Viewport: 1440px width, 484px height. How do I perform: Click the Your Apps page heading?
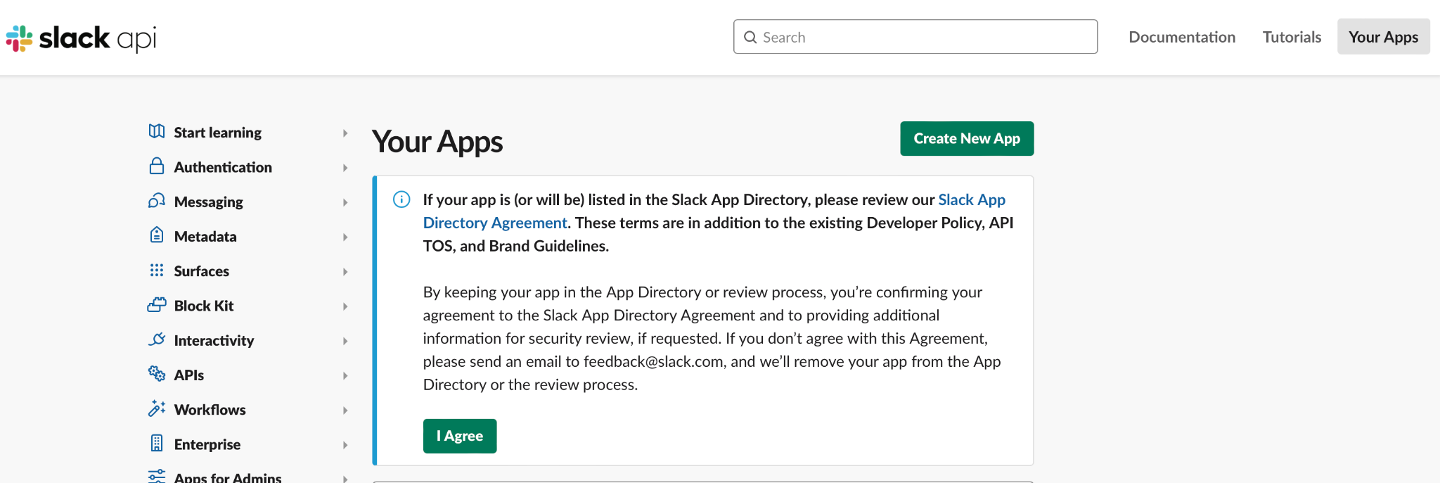(x=437, y=141)
